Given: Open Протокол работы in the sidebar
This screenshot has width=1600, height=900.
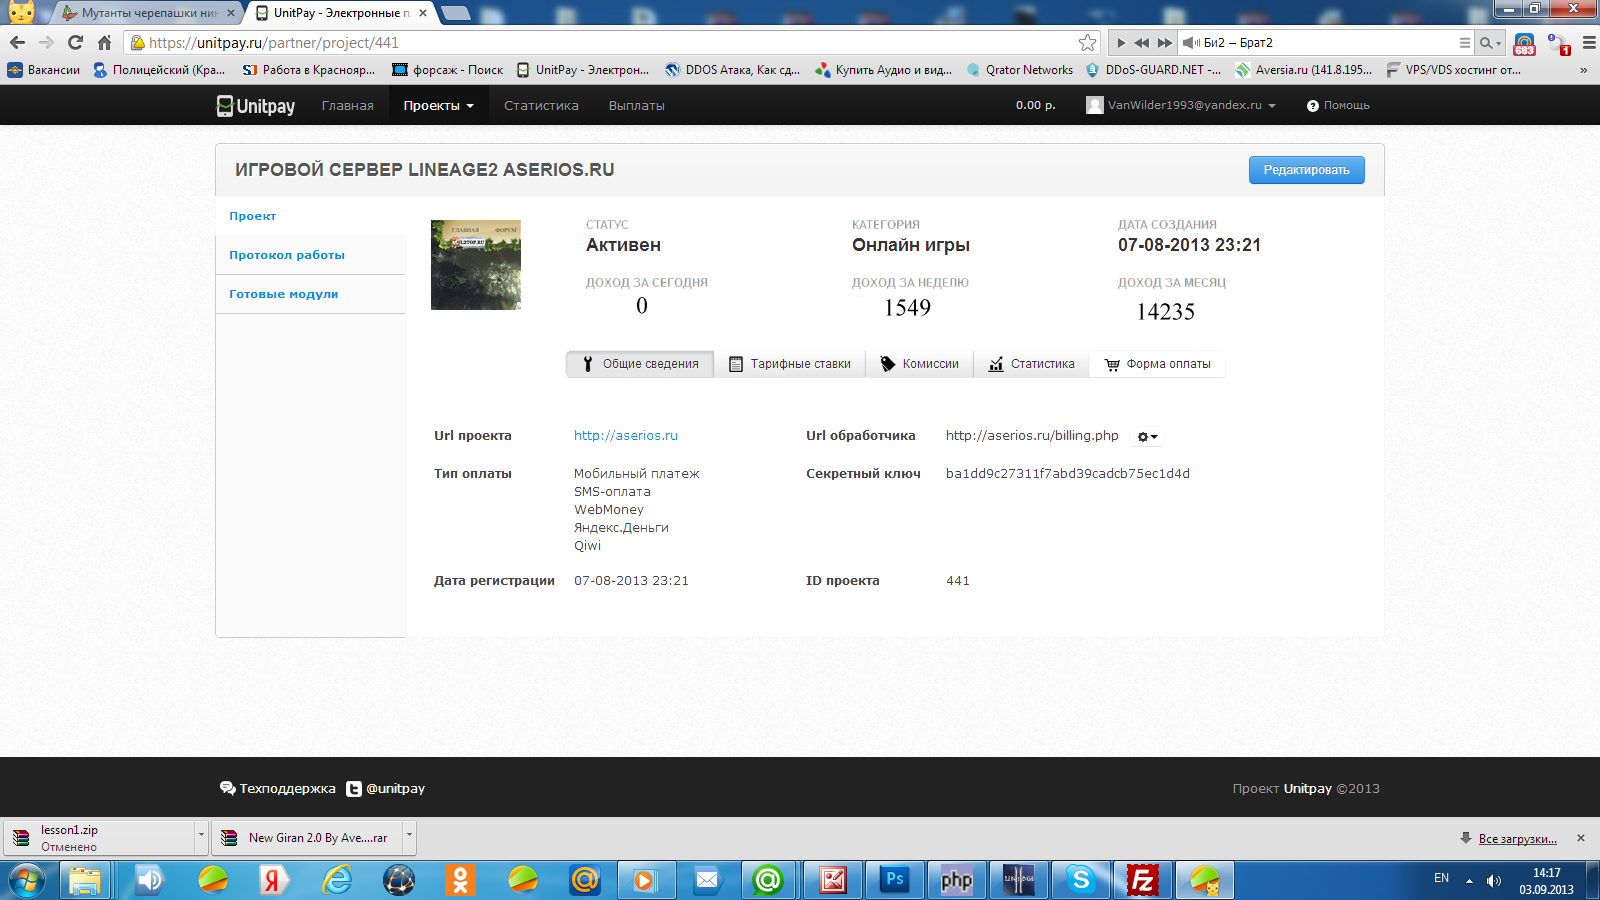Looking at the screenshot, I should click(x=287, y=255).
